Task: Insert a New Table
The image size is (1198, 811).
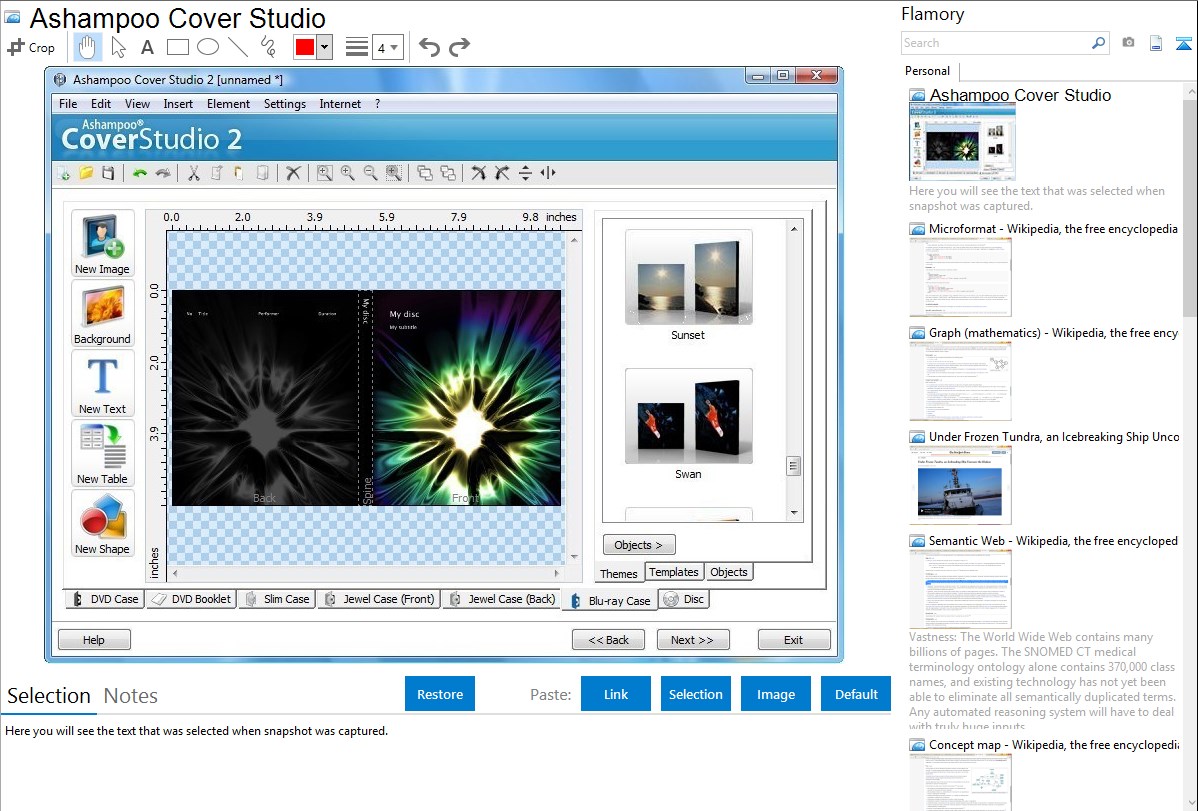Action: tap(102, 453)
